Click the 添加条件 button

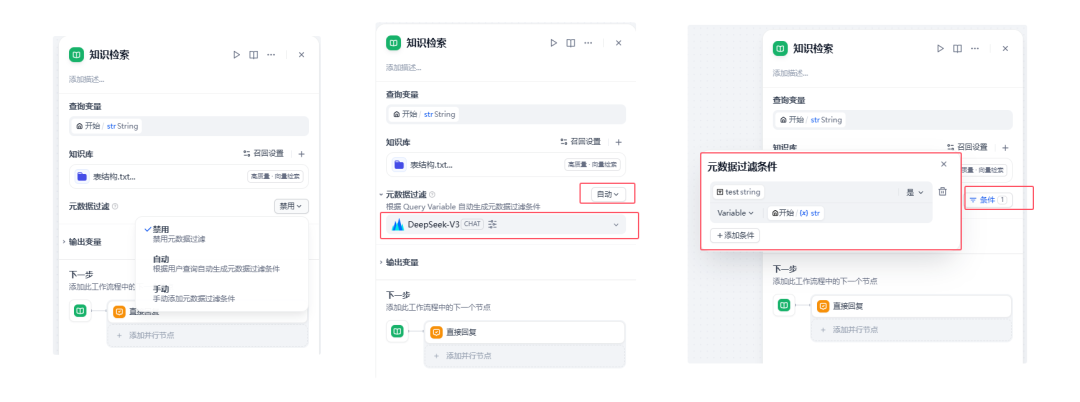[x=735, y=235]
